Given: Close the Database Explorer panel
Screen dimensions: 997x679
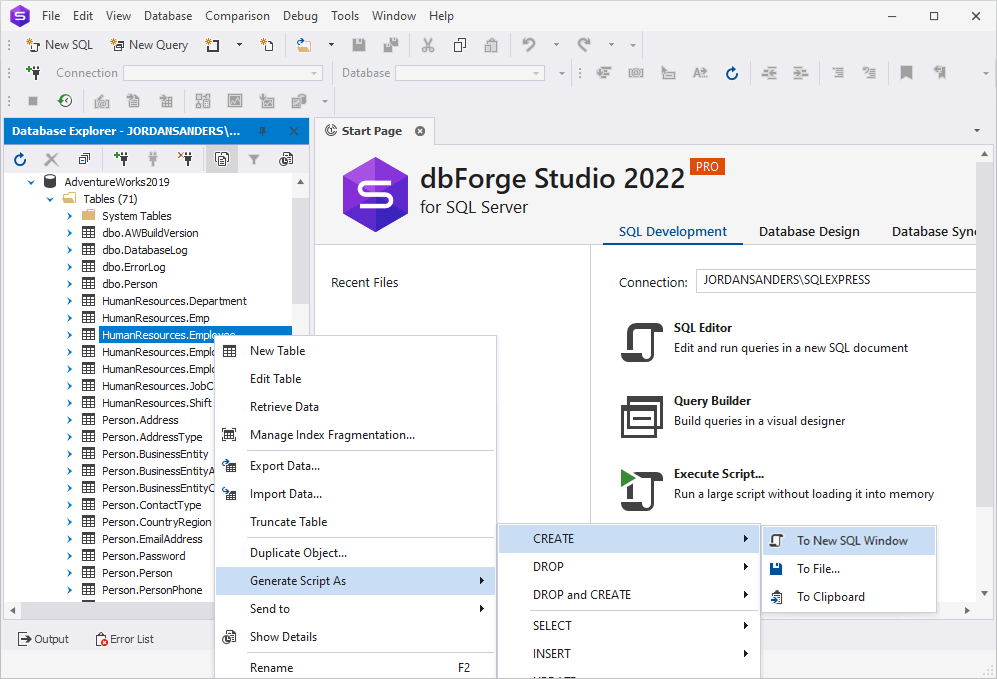Looking at the screenshot, I should (294, 131).
